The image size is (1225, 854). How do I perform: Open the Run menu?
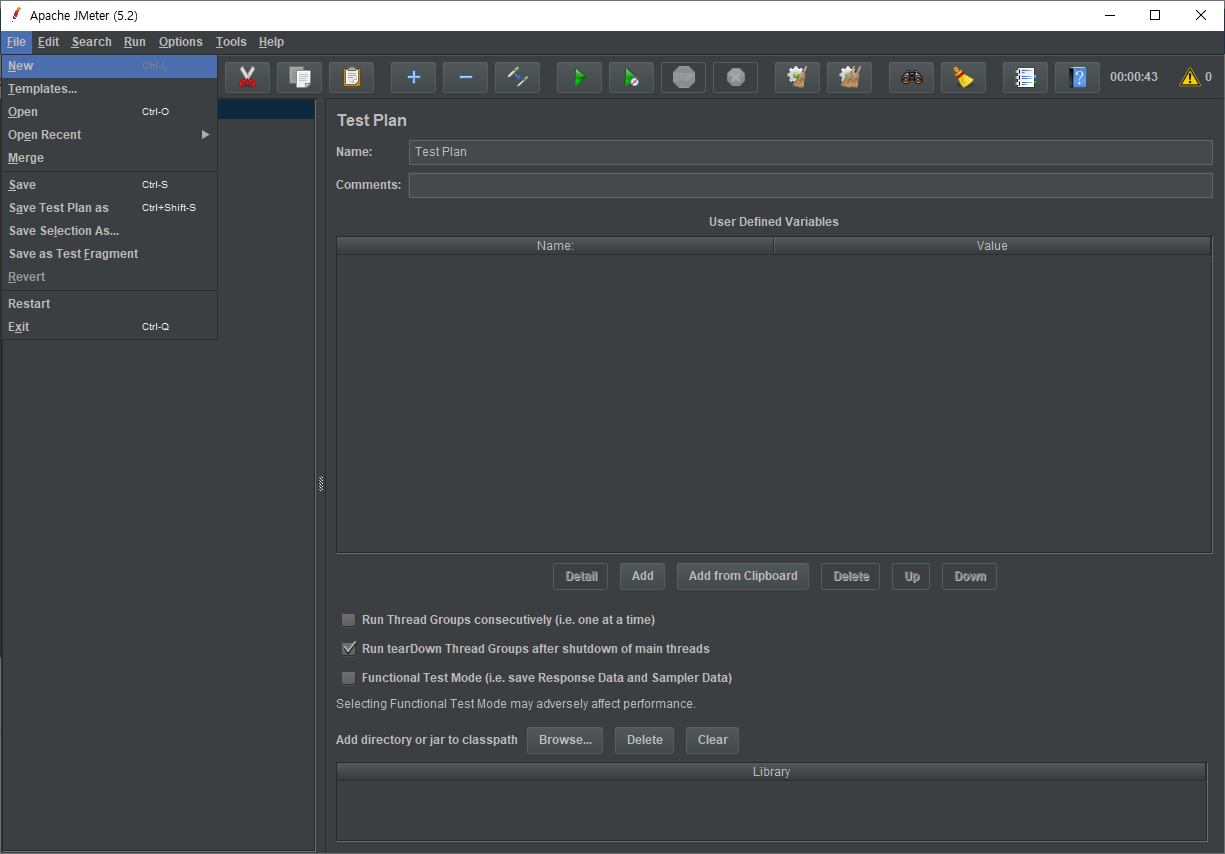point(135,42)
